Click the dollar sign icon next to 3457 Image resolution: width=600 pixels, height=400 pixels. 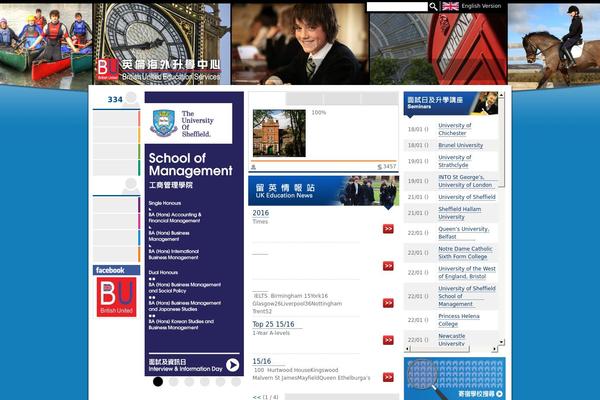point(380,167)
